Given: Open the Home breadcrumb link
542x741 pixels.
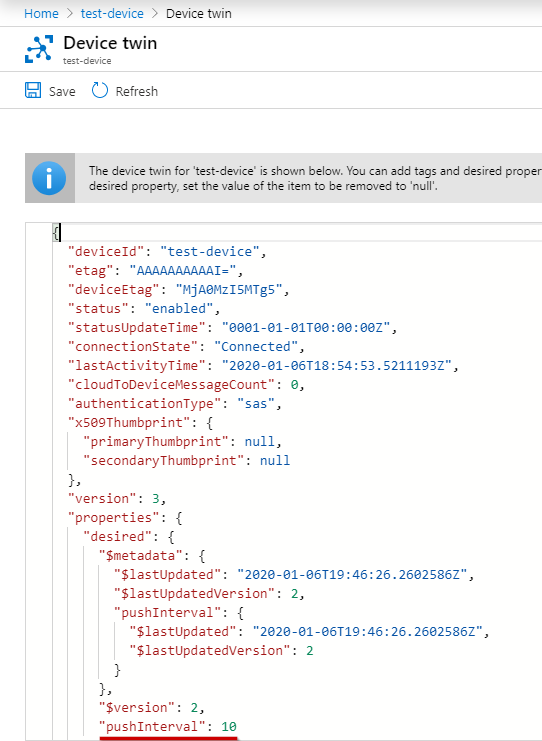Looking at the screenshot, I should 41,13.
